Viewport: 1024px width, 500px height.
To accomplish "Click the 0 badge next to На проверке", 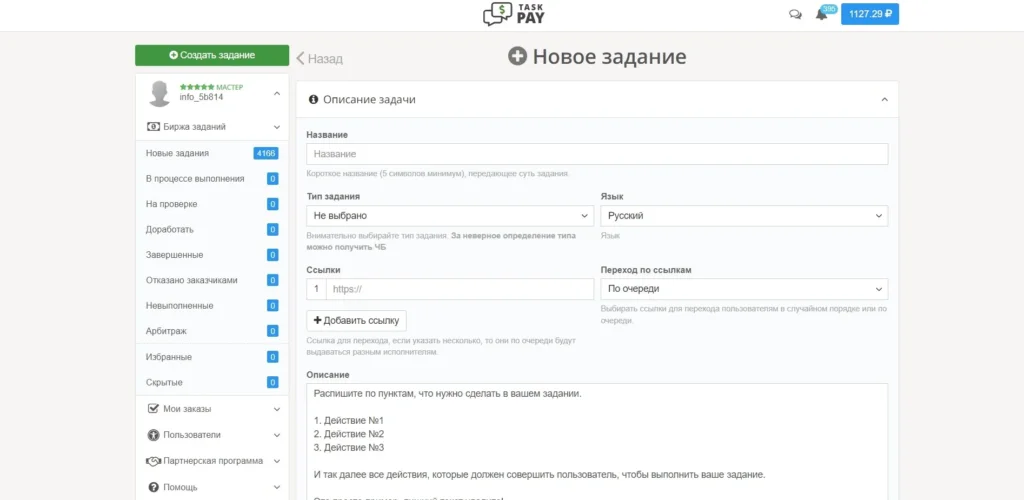I will click(272, 204).
